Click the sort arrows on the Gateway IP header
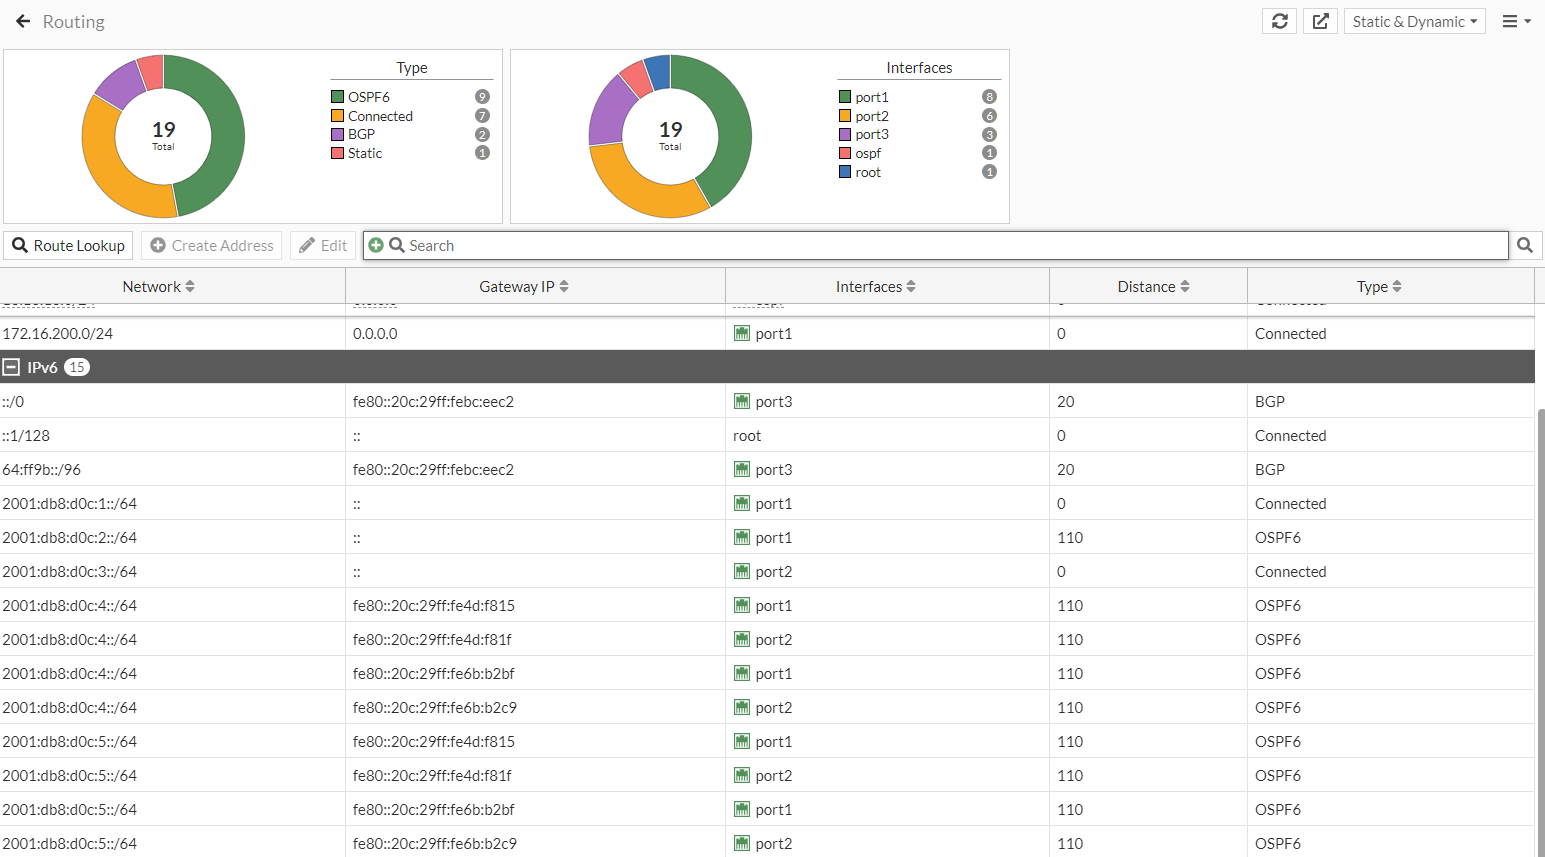The width and height of the screenshot is (1545, 857). click(564, 285)
